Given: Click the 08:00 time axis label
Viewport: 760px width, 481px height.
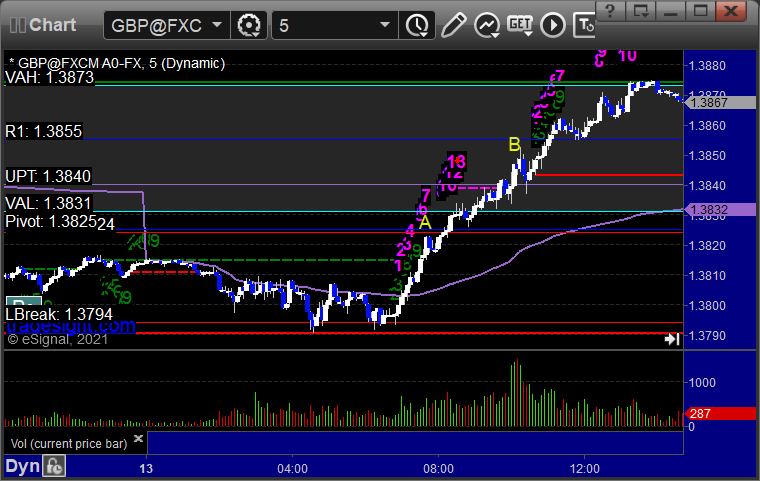Looking at the screenshot, I should tap(439, 469).
